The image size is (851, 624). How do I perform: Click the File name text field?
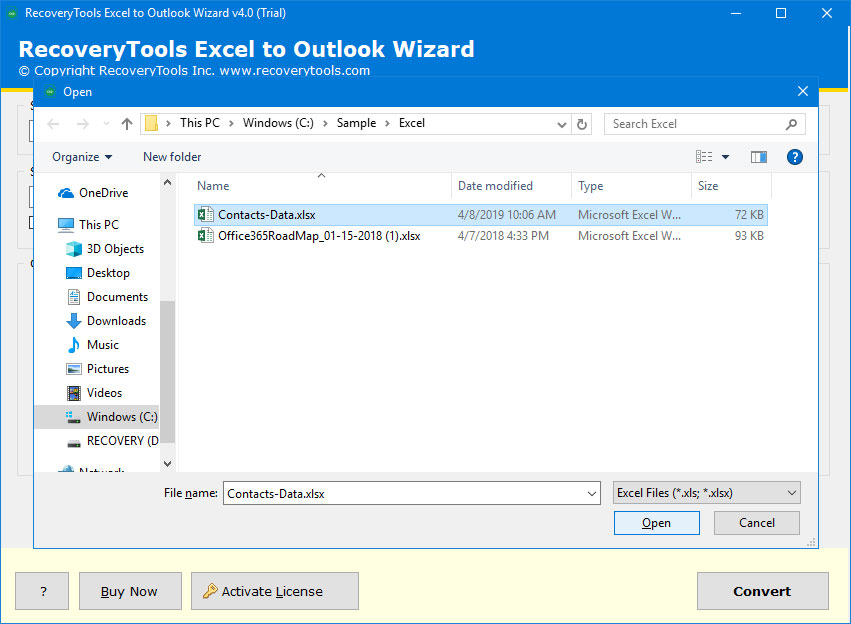pyautogui.click(x=404, y=494)
